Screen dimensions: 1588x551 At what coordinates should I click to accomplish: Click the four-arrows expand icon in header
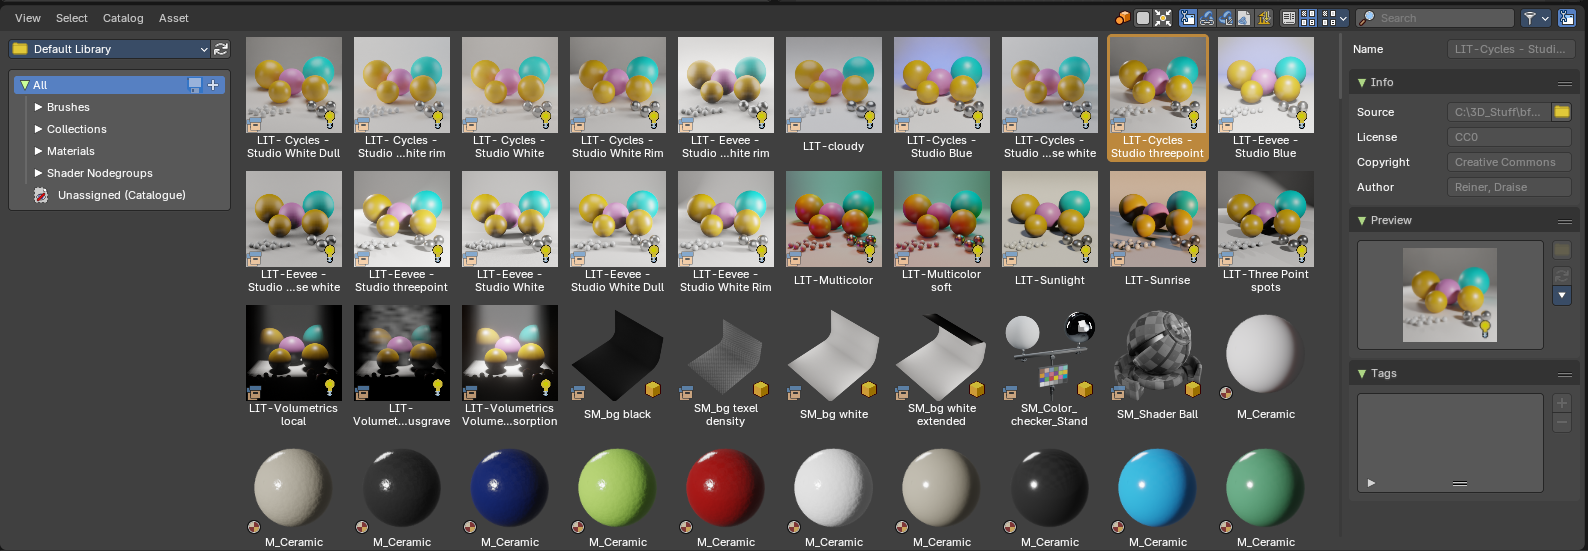1163,18
